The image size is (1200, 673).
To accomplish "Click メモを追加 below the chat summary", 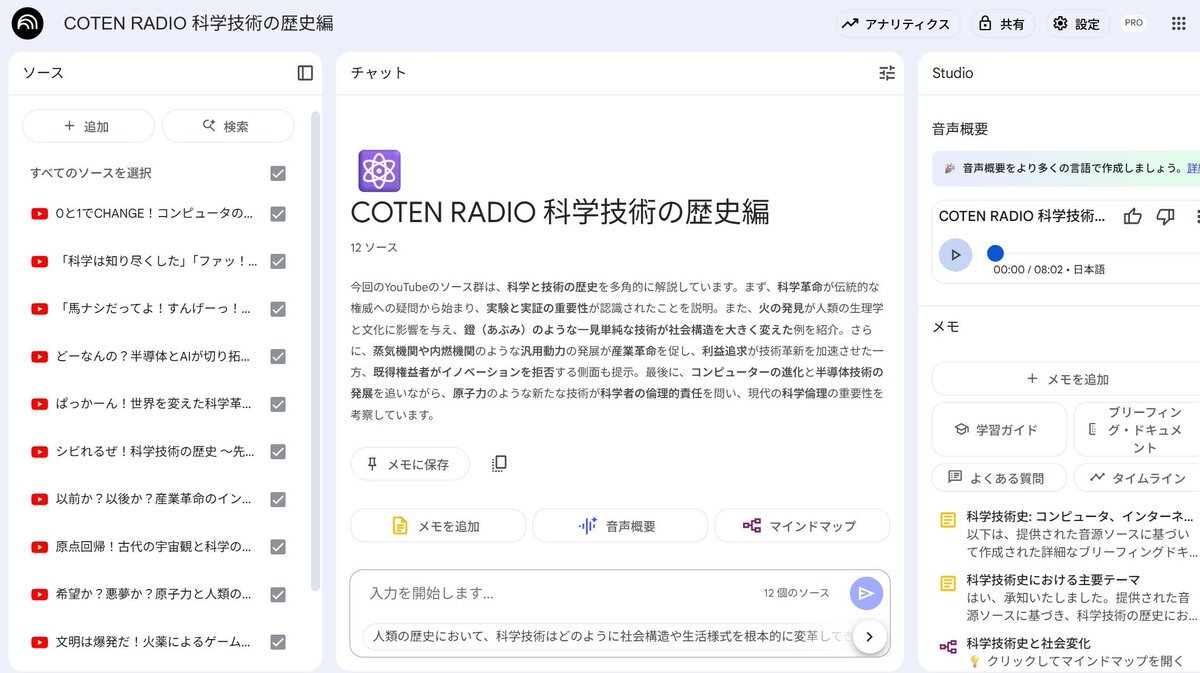I will pyautogui.click(x=438, y=526).
